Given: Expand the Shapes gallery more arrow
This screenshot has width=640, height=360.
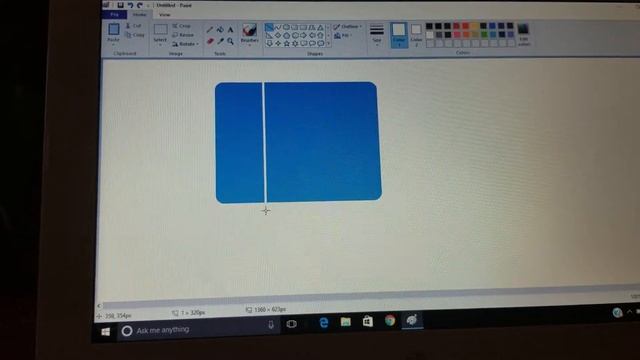Looking at the screenshot, I should pos(328,43).
